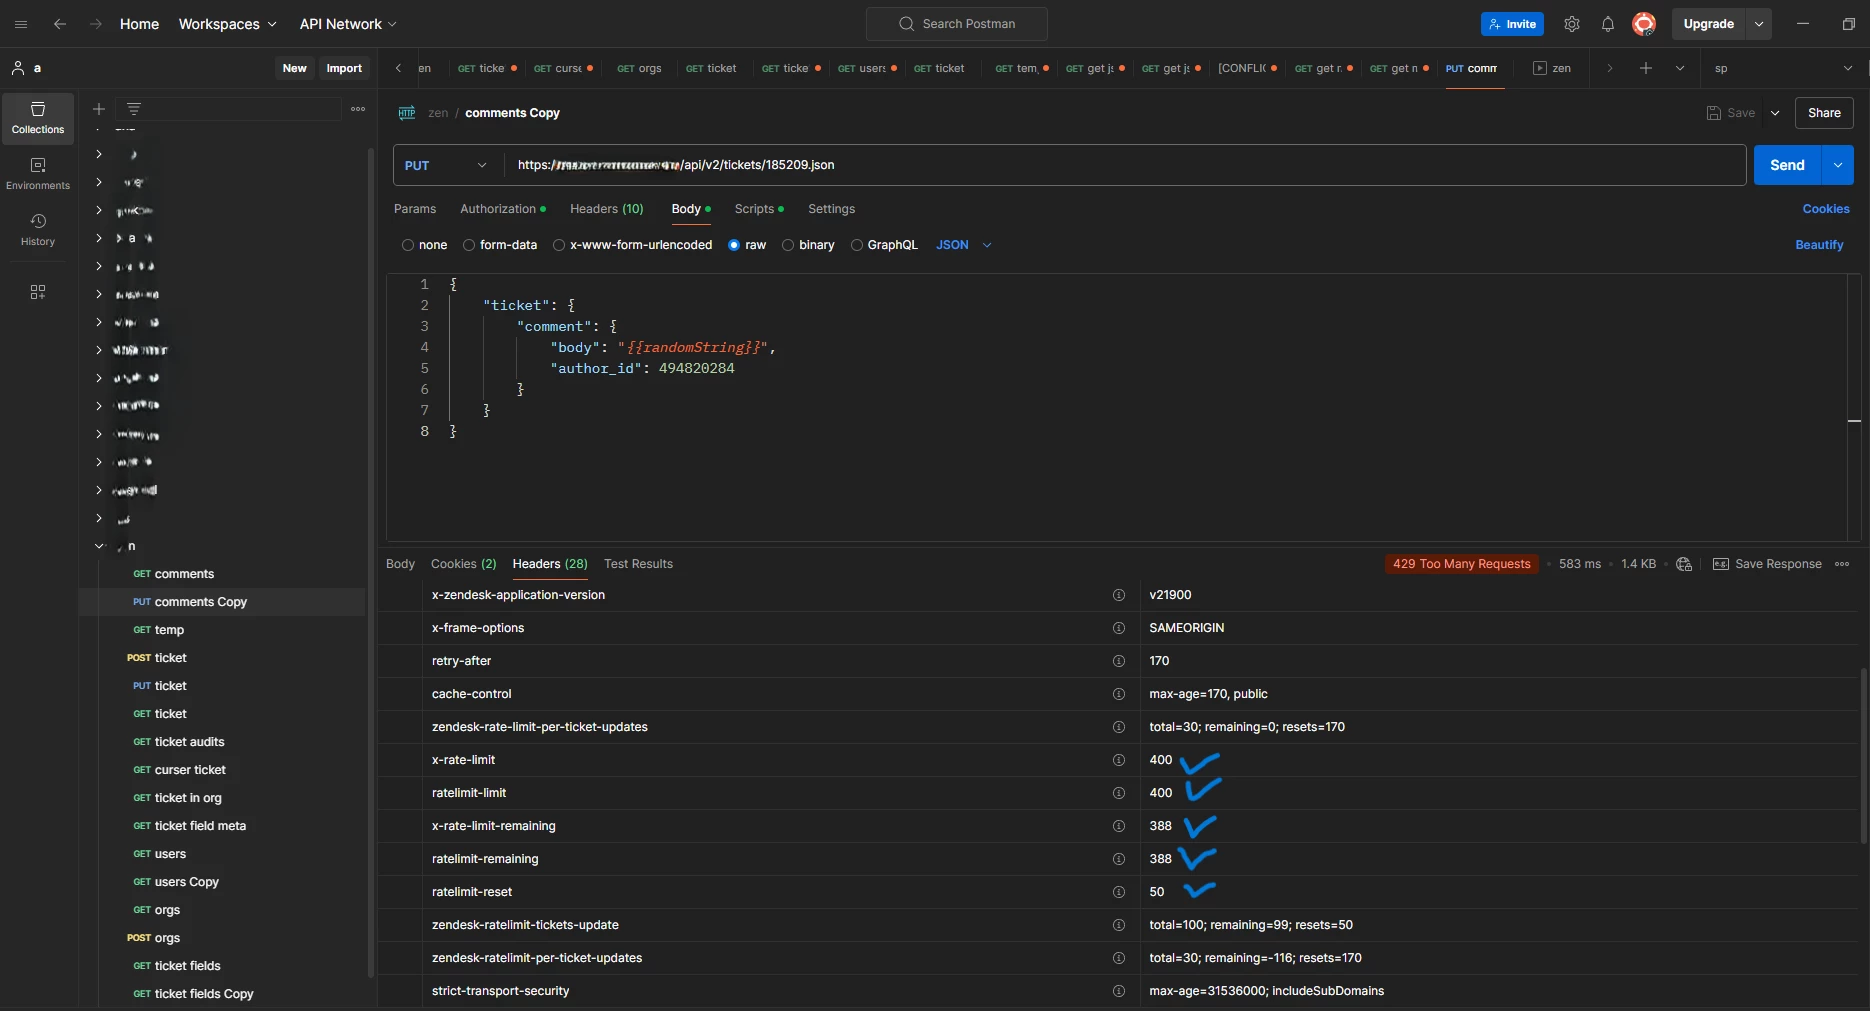Click the HTTP request type icon near zen
1870x1011 pixels.
coord(407,113)
